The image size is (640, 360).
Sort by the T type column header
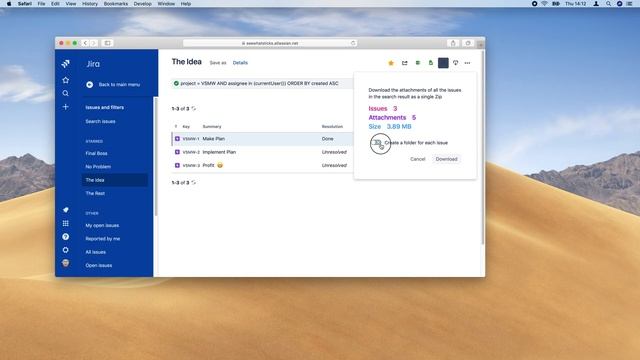[176, 127]
